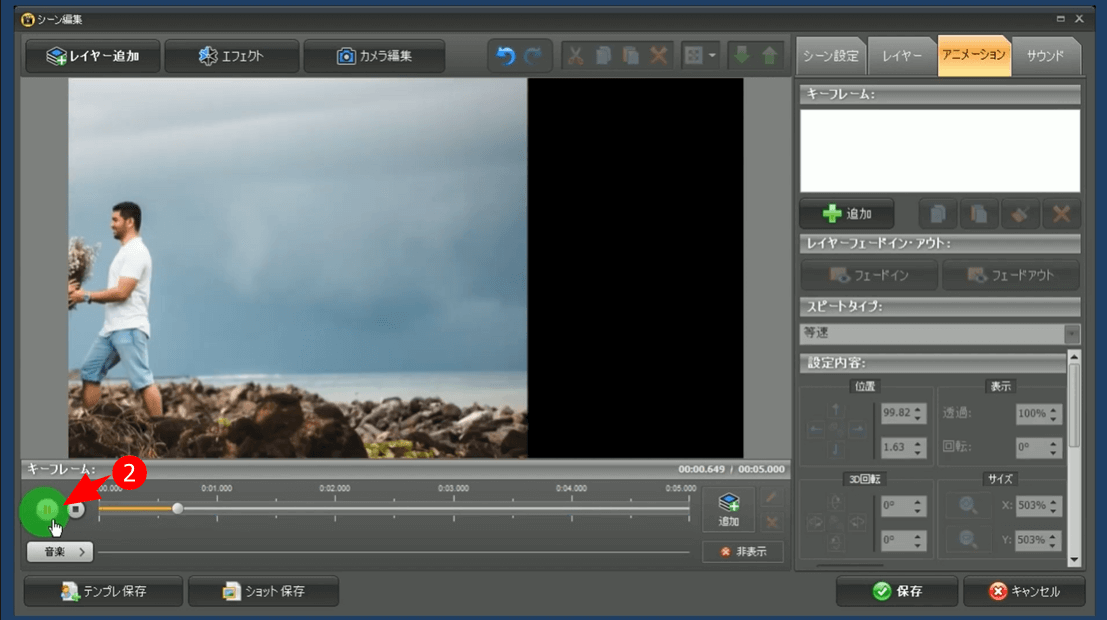Click the timeline playhead slider handle
Screen dimensions: 1107x620
[178, 509]
